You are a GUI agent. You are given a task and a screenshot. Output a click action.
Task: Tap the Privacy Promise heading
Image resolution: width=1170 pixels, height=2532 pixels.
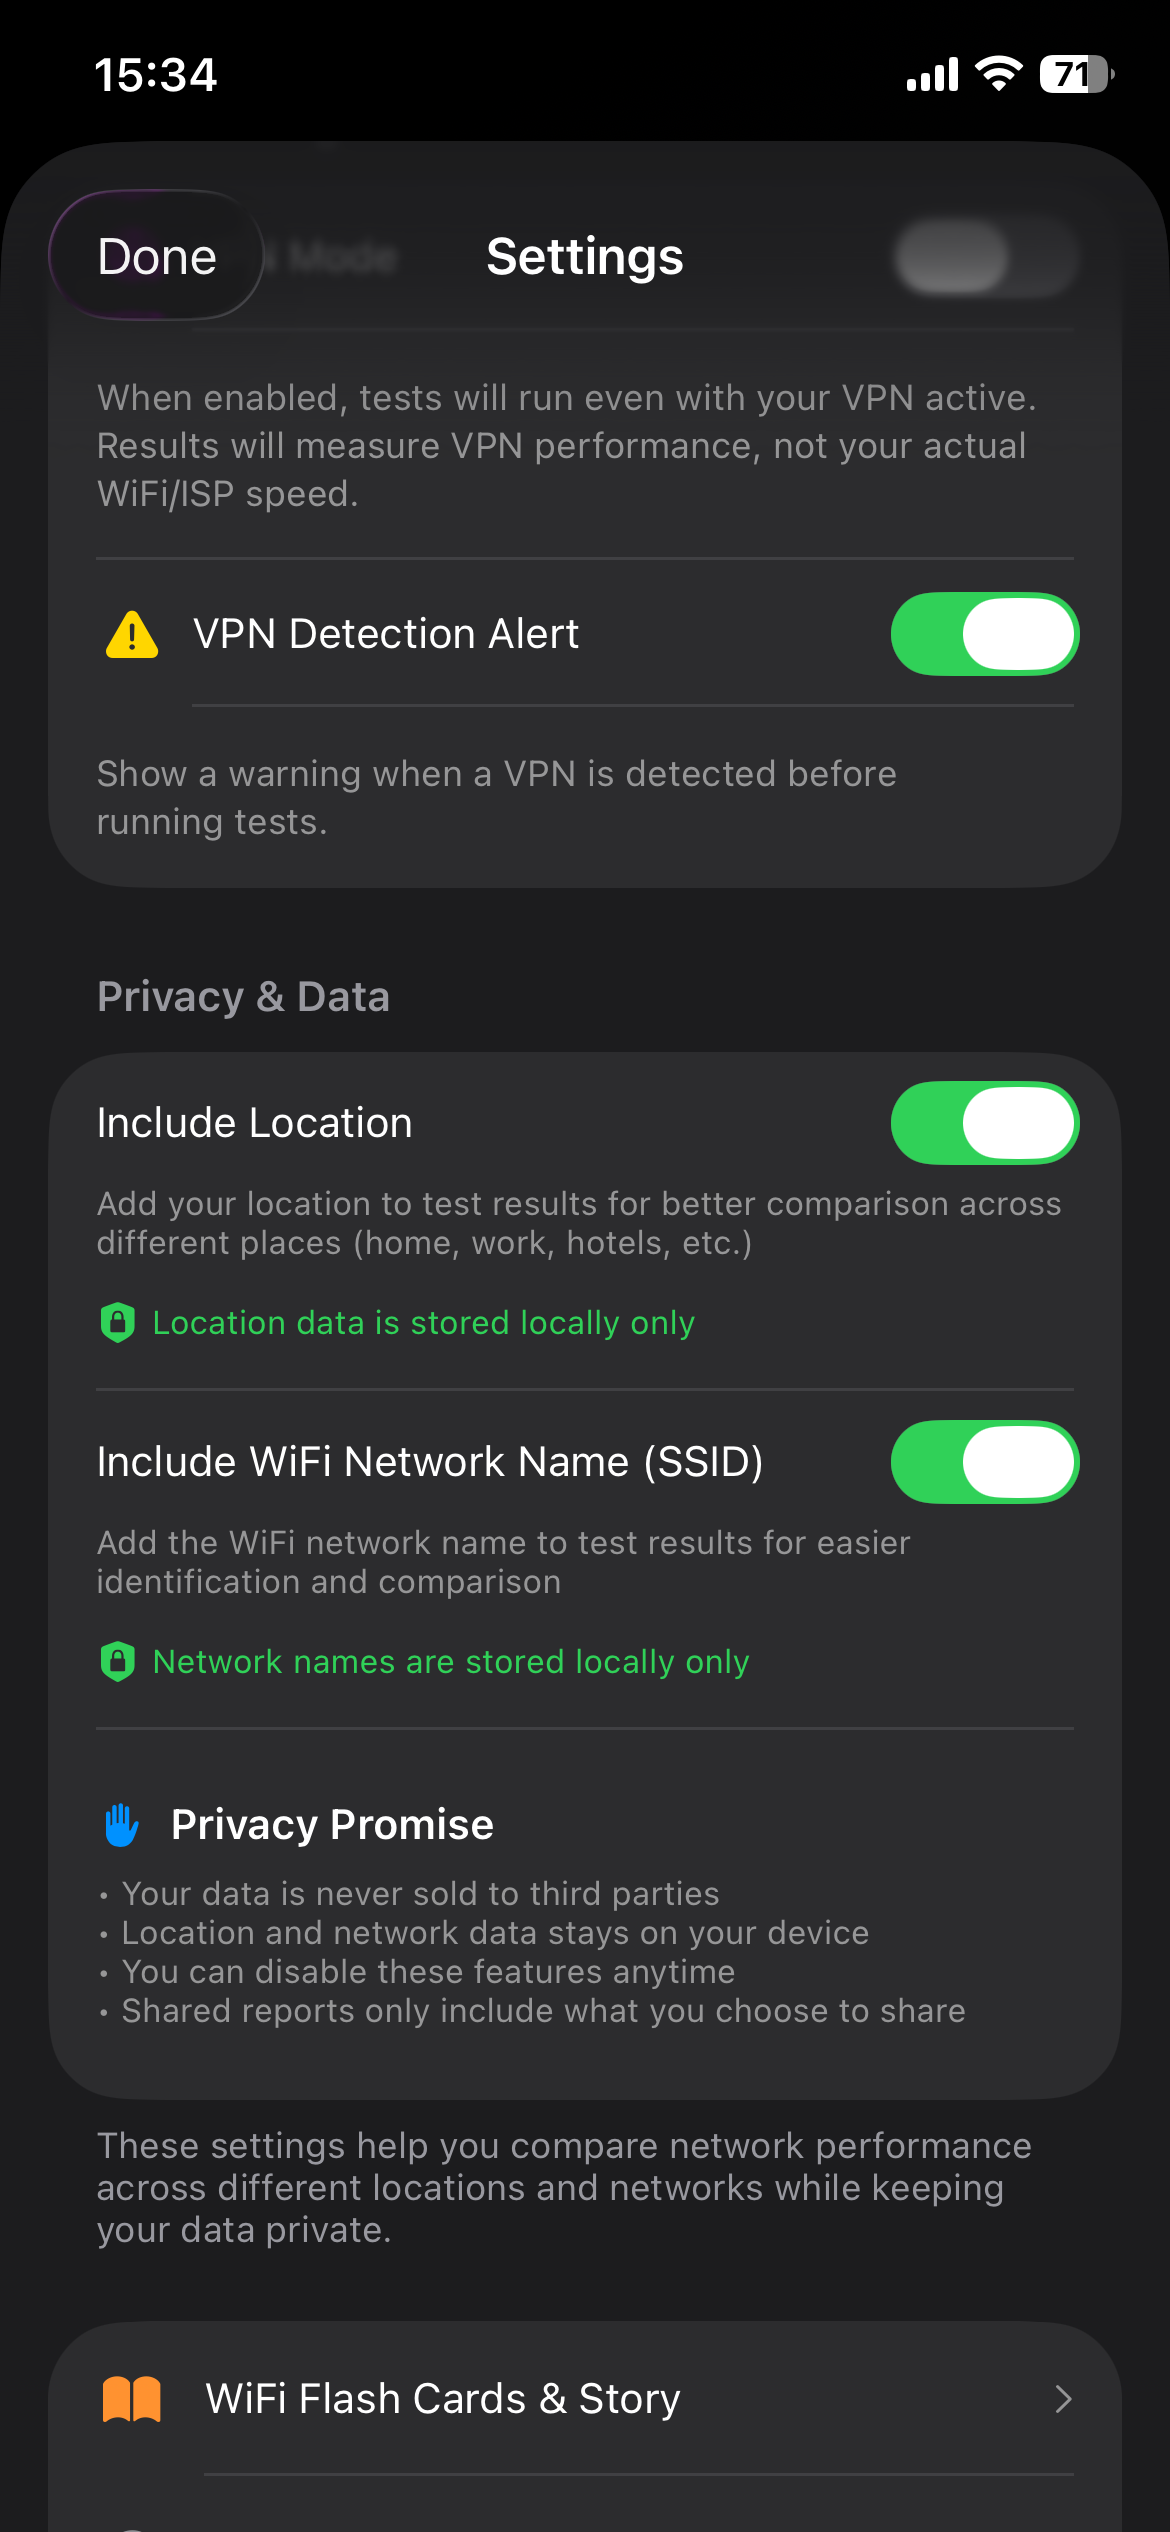pyautogui.click(x=332, y=1824)
